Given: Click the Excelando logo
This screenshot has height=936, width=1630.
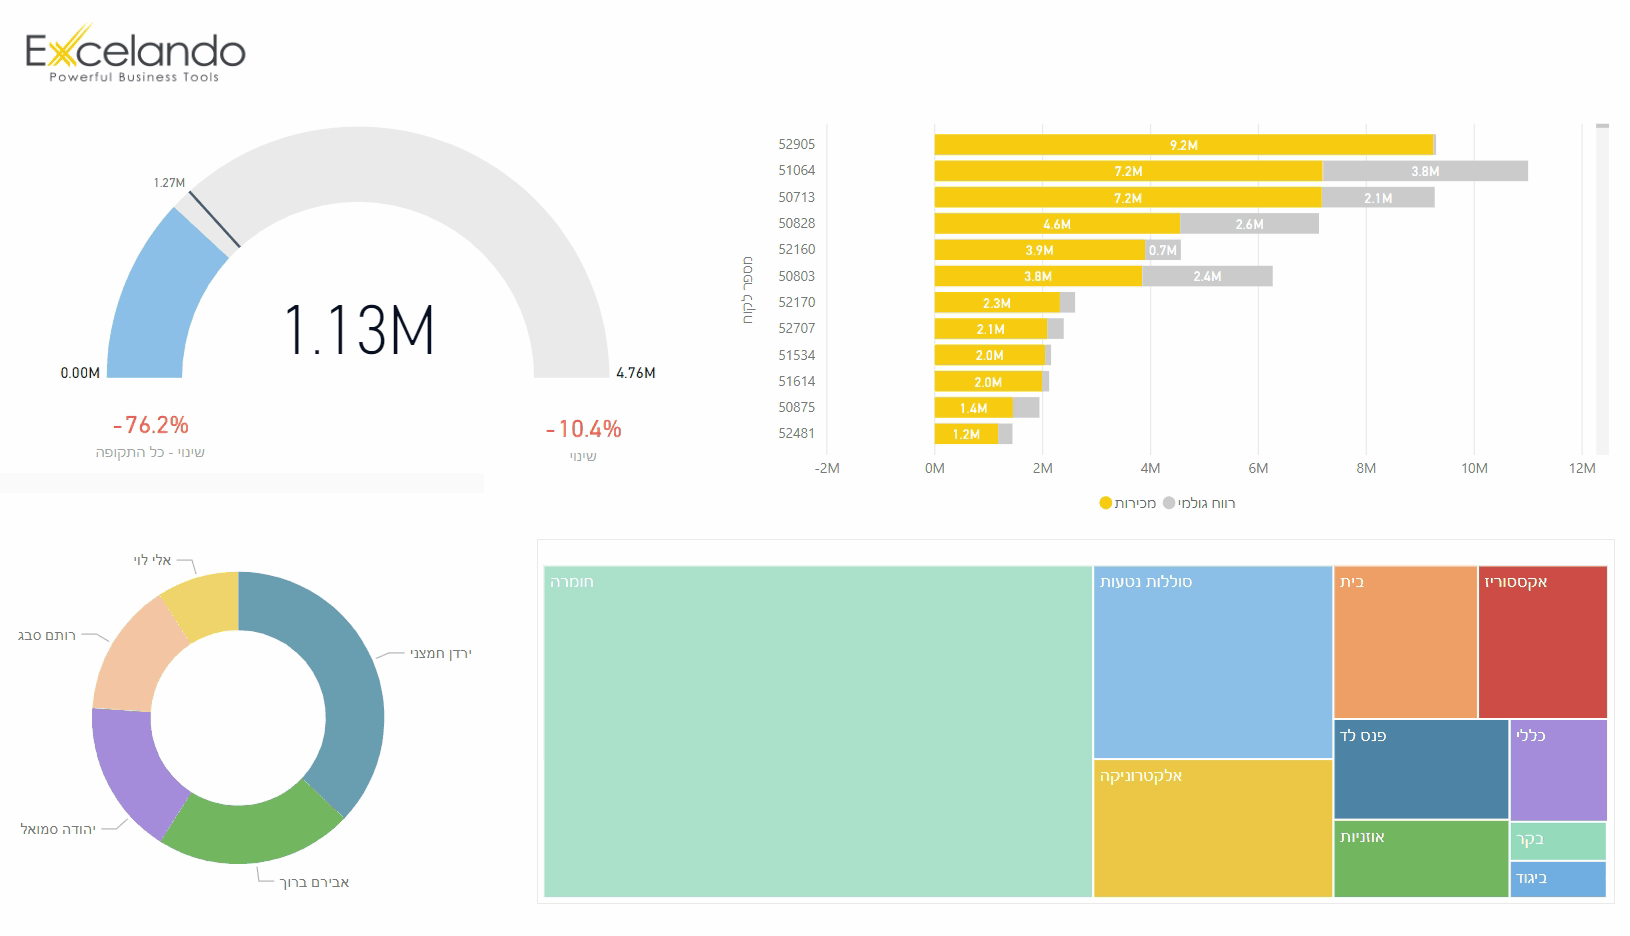Looking at the screenshot, I should [x=135, y=55].
